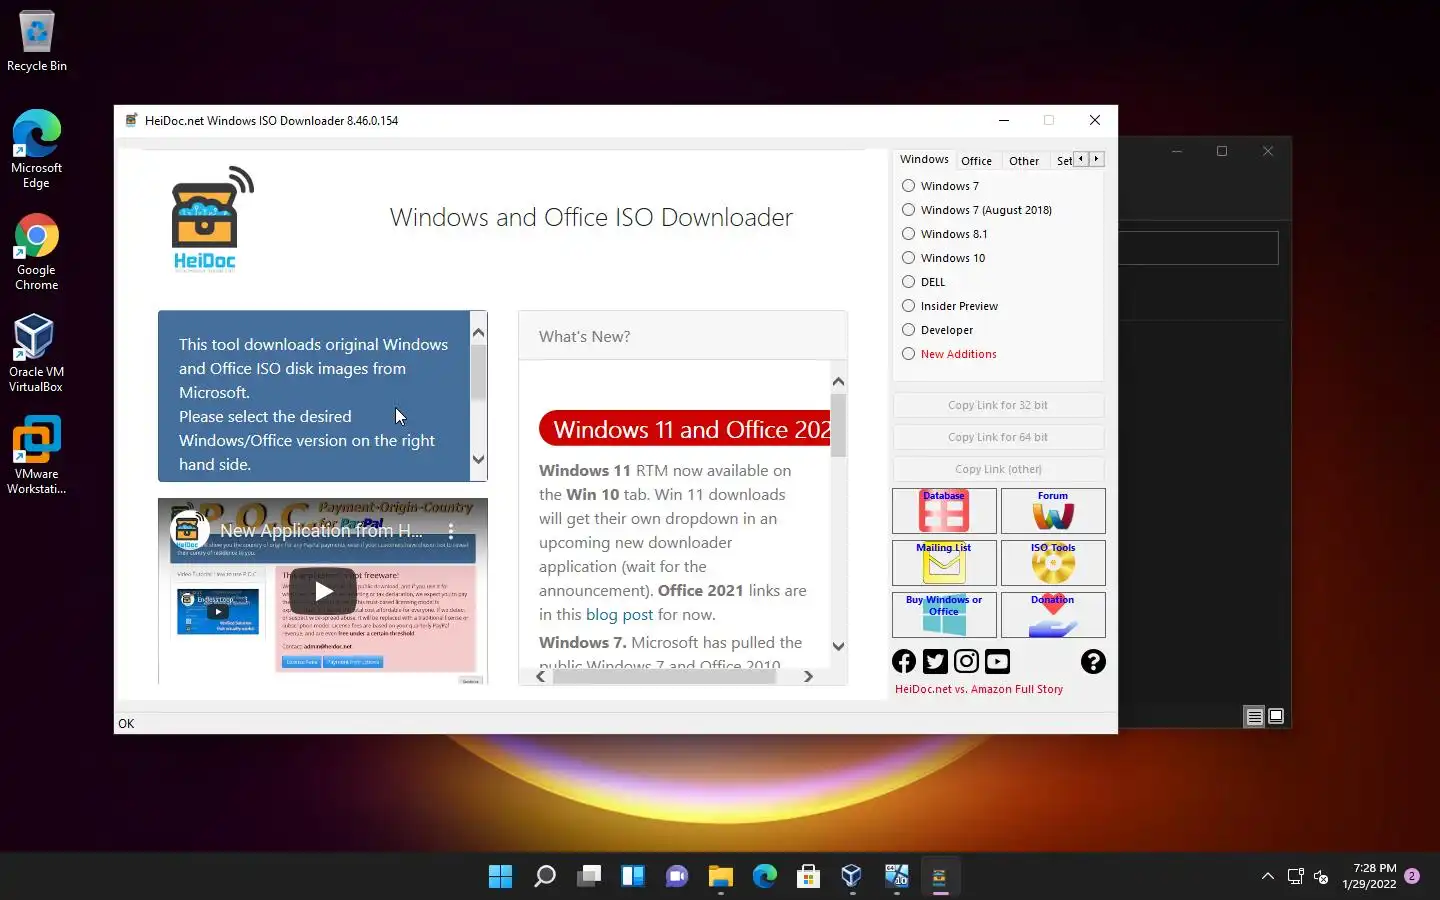Viewport: 1440px width, 900px height.
Task: Click the info box scroll down arrow
Action: click(478, 460)
